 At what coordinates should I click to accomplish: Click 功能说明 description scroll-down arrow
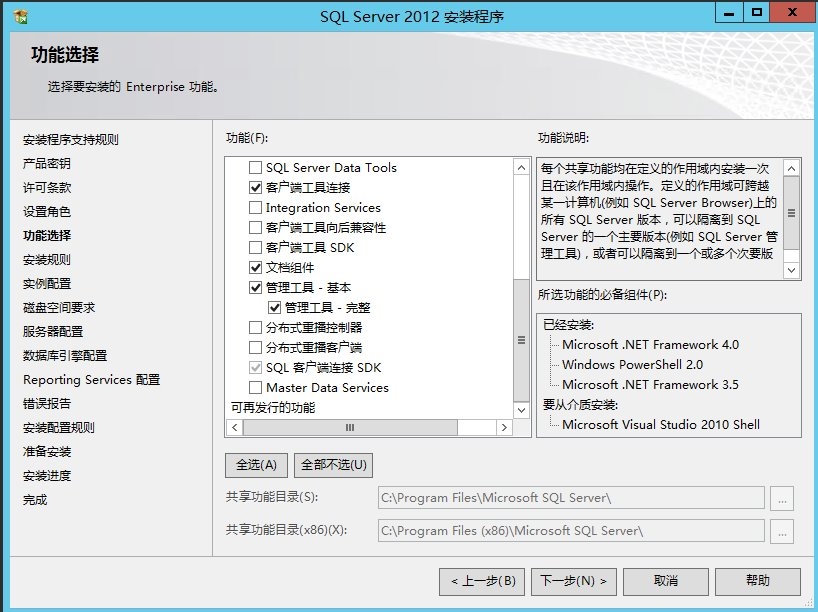(791, 270)
